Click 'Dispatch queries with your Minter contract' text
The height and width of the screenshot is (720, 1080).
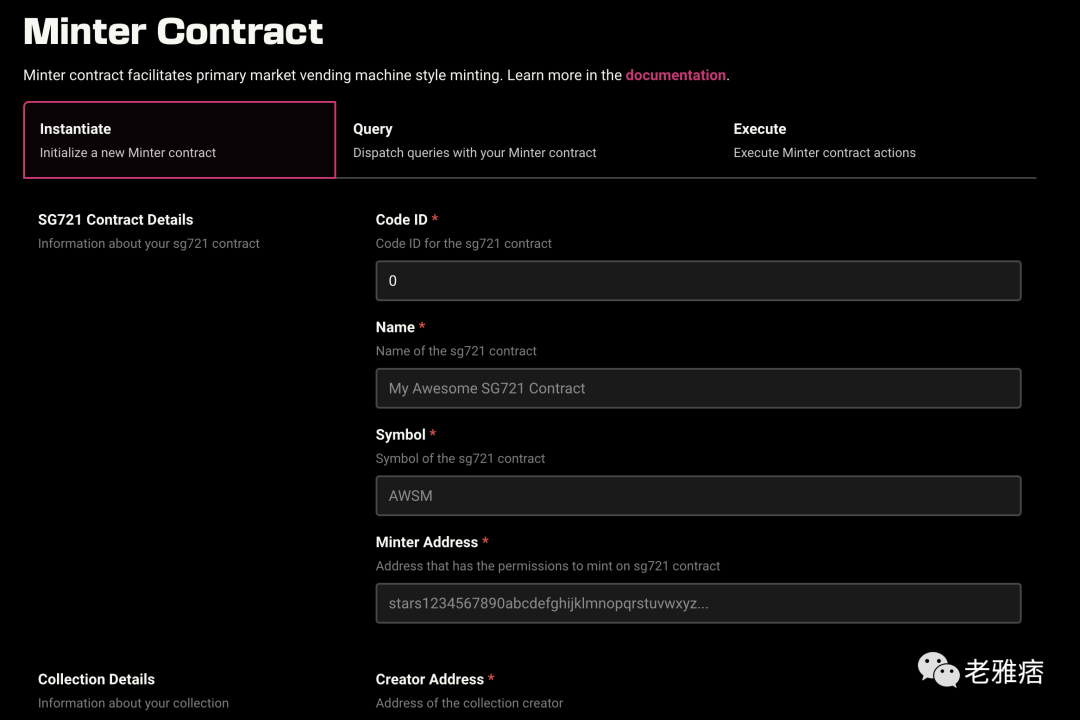[474, 153]
